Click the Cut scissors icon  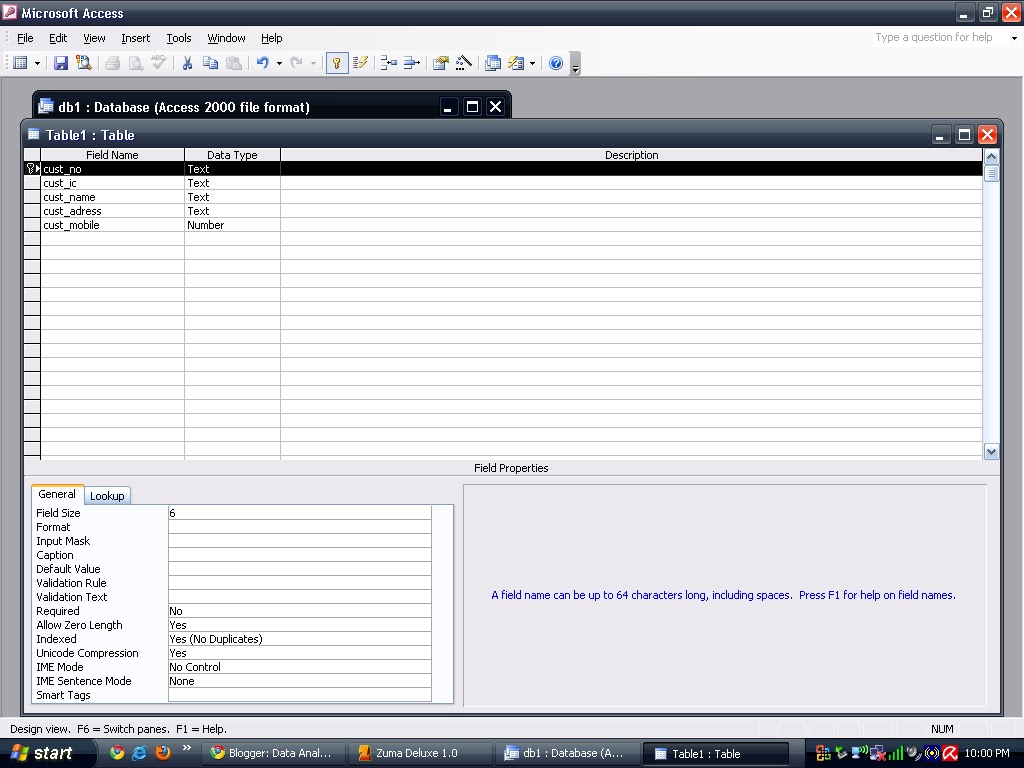(x=187, y=63)
